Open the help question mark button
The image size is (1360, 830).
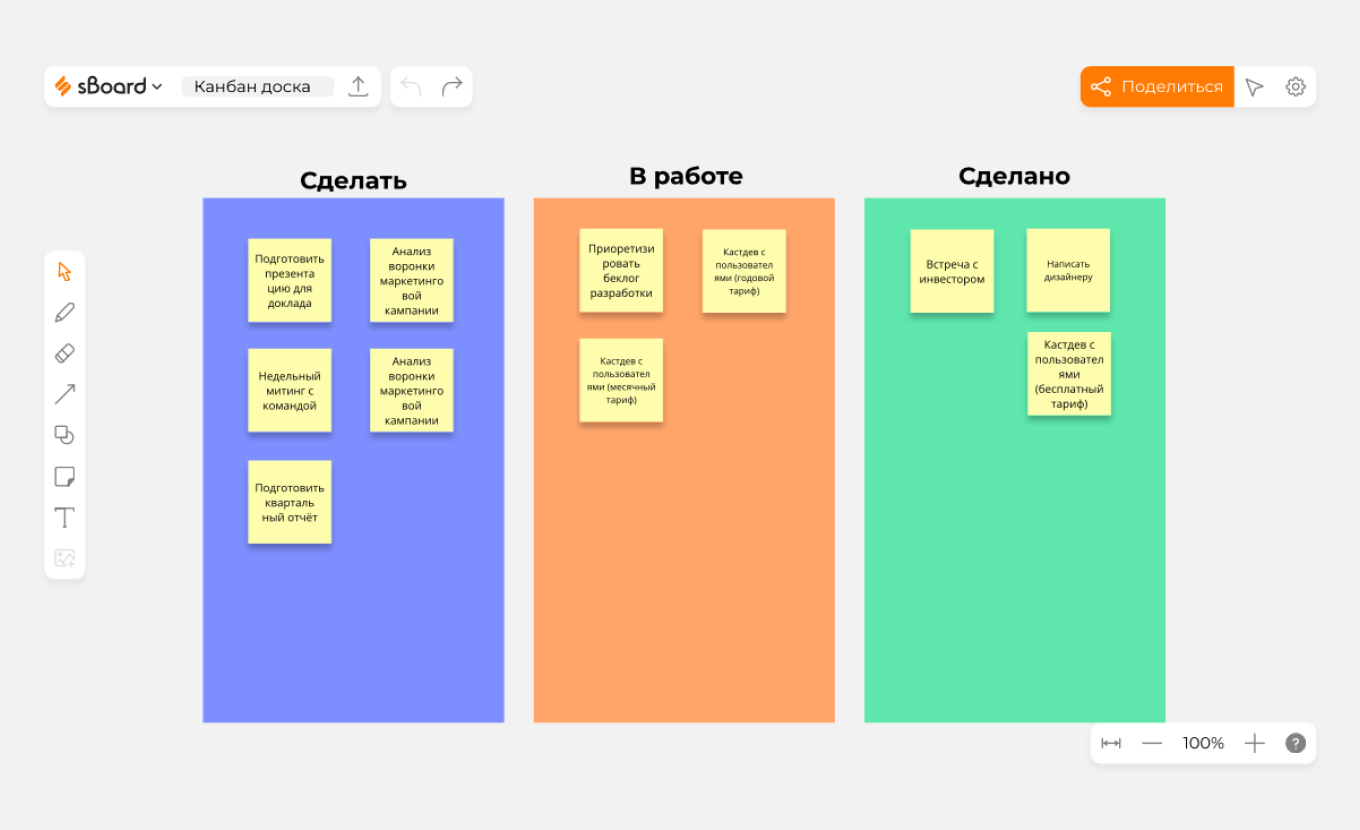pyautogui.click(x=1295, y=743)
